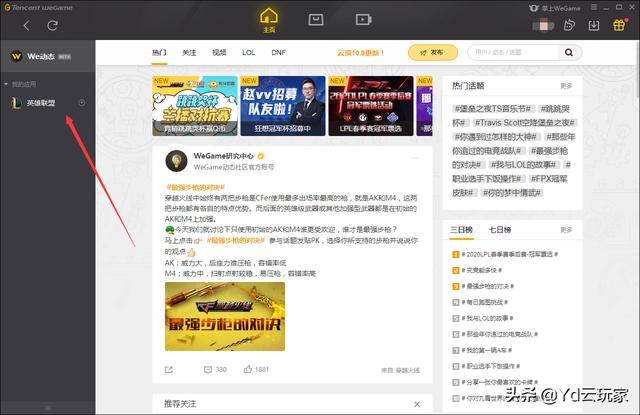Image resolution: width=640 pixels, height=415 pixels.
Task: Focus the user/topic search field
Action: 514,52
